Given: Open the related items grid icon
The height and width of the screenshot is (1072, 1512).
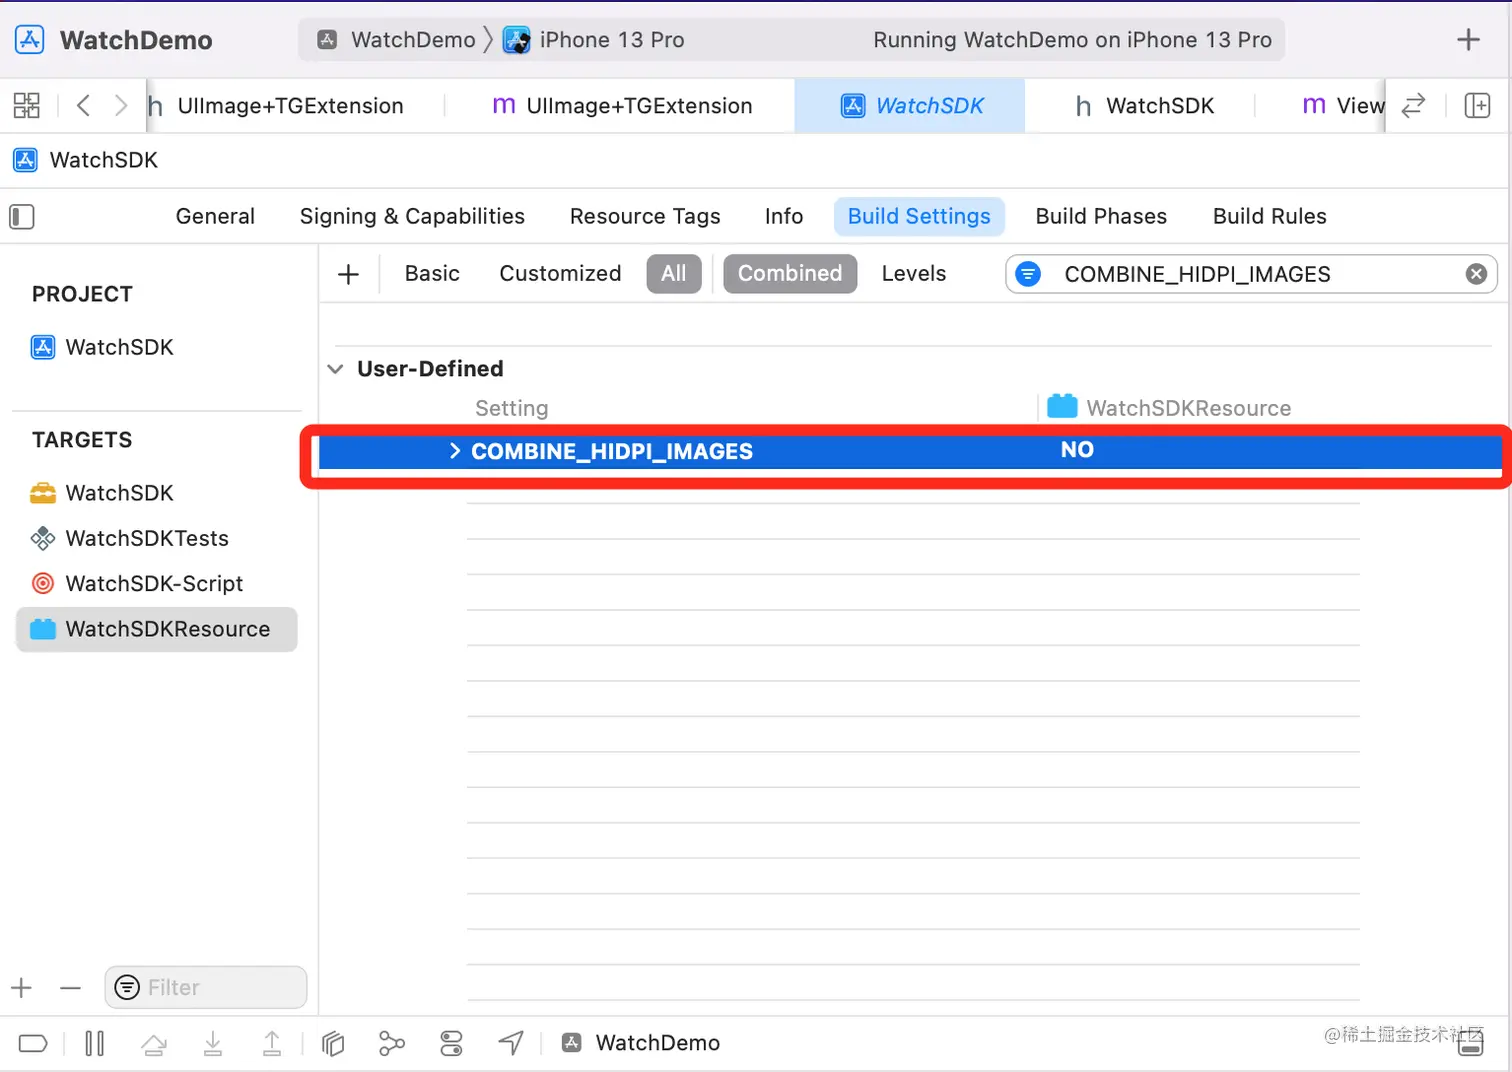Looking at the screenshot, I should pos(27,105).
